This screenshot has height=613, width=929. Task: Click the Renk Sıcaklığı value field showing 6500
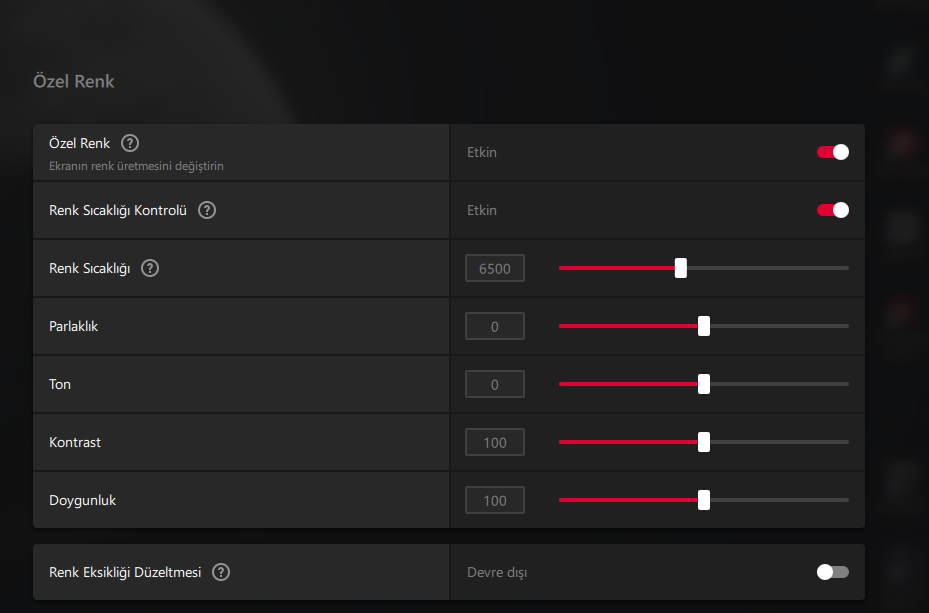(x=495, y=268)
